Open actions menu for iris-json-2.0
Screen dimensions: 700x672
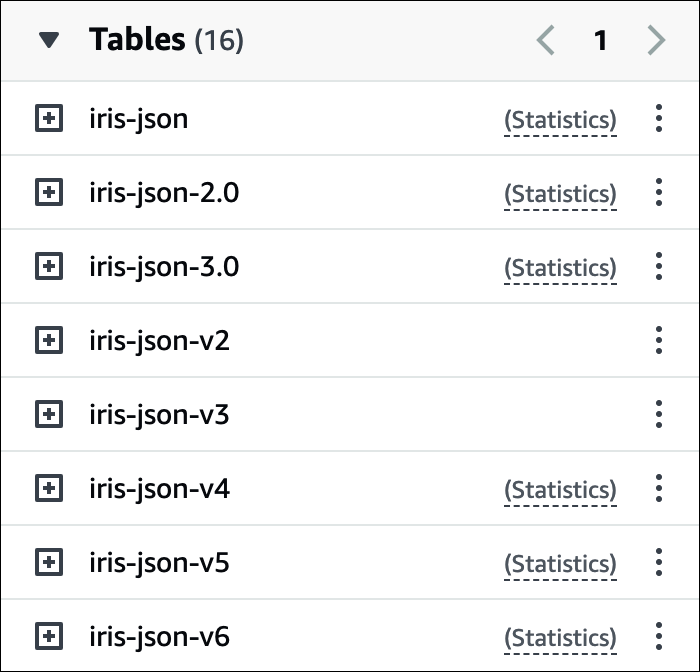tap(658, 193)
